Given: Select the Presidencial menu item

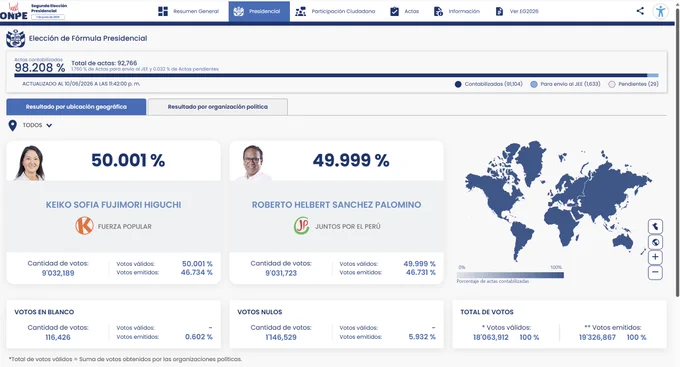Looking at the screenshot, I should point(259,11).
